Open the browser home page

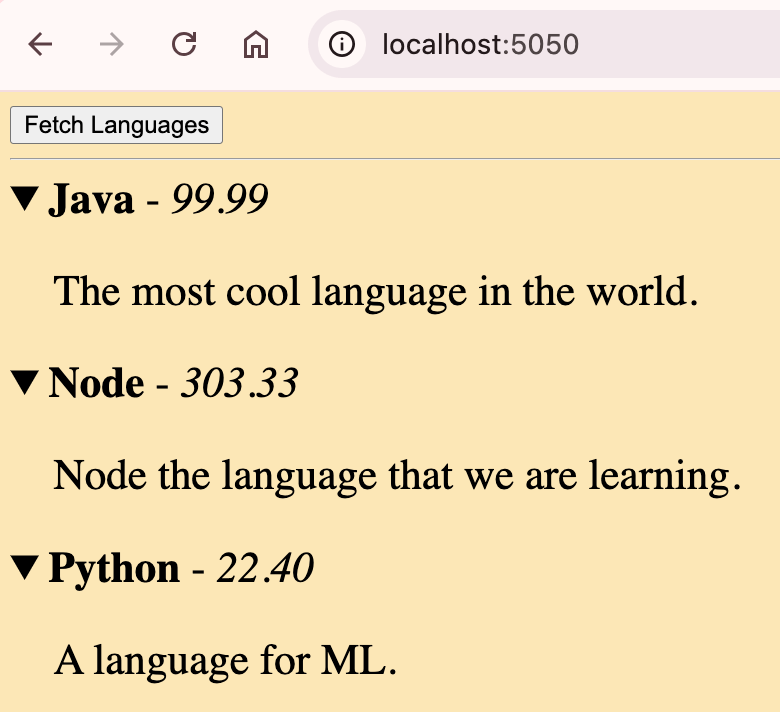tap(256, 45)
